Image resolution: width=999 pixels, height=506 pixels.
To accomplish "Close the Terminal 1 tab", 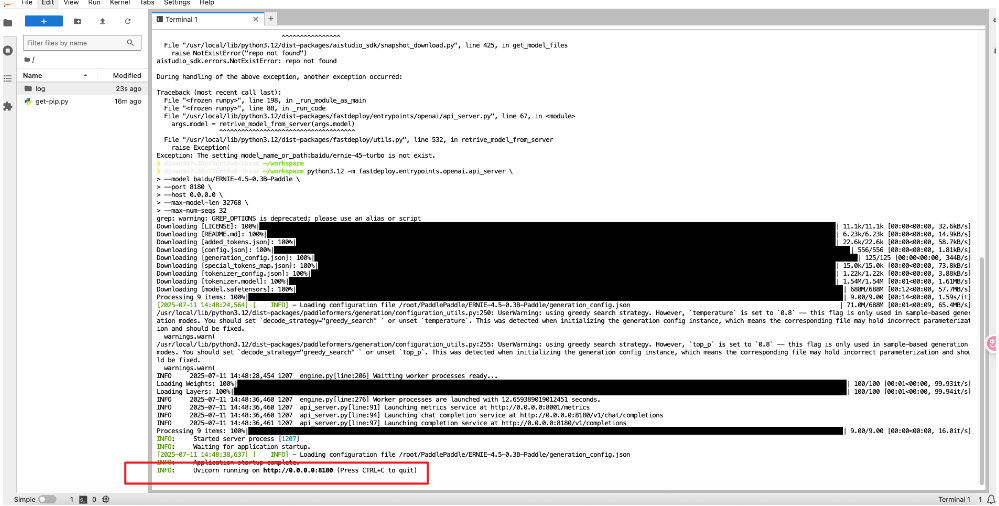I will [x=255, y=20].
